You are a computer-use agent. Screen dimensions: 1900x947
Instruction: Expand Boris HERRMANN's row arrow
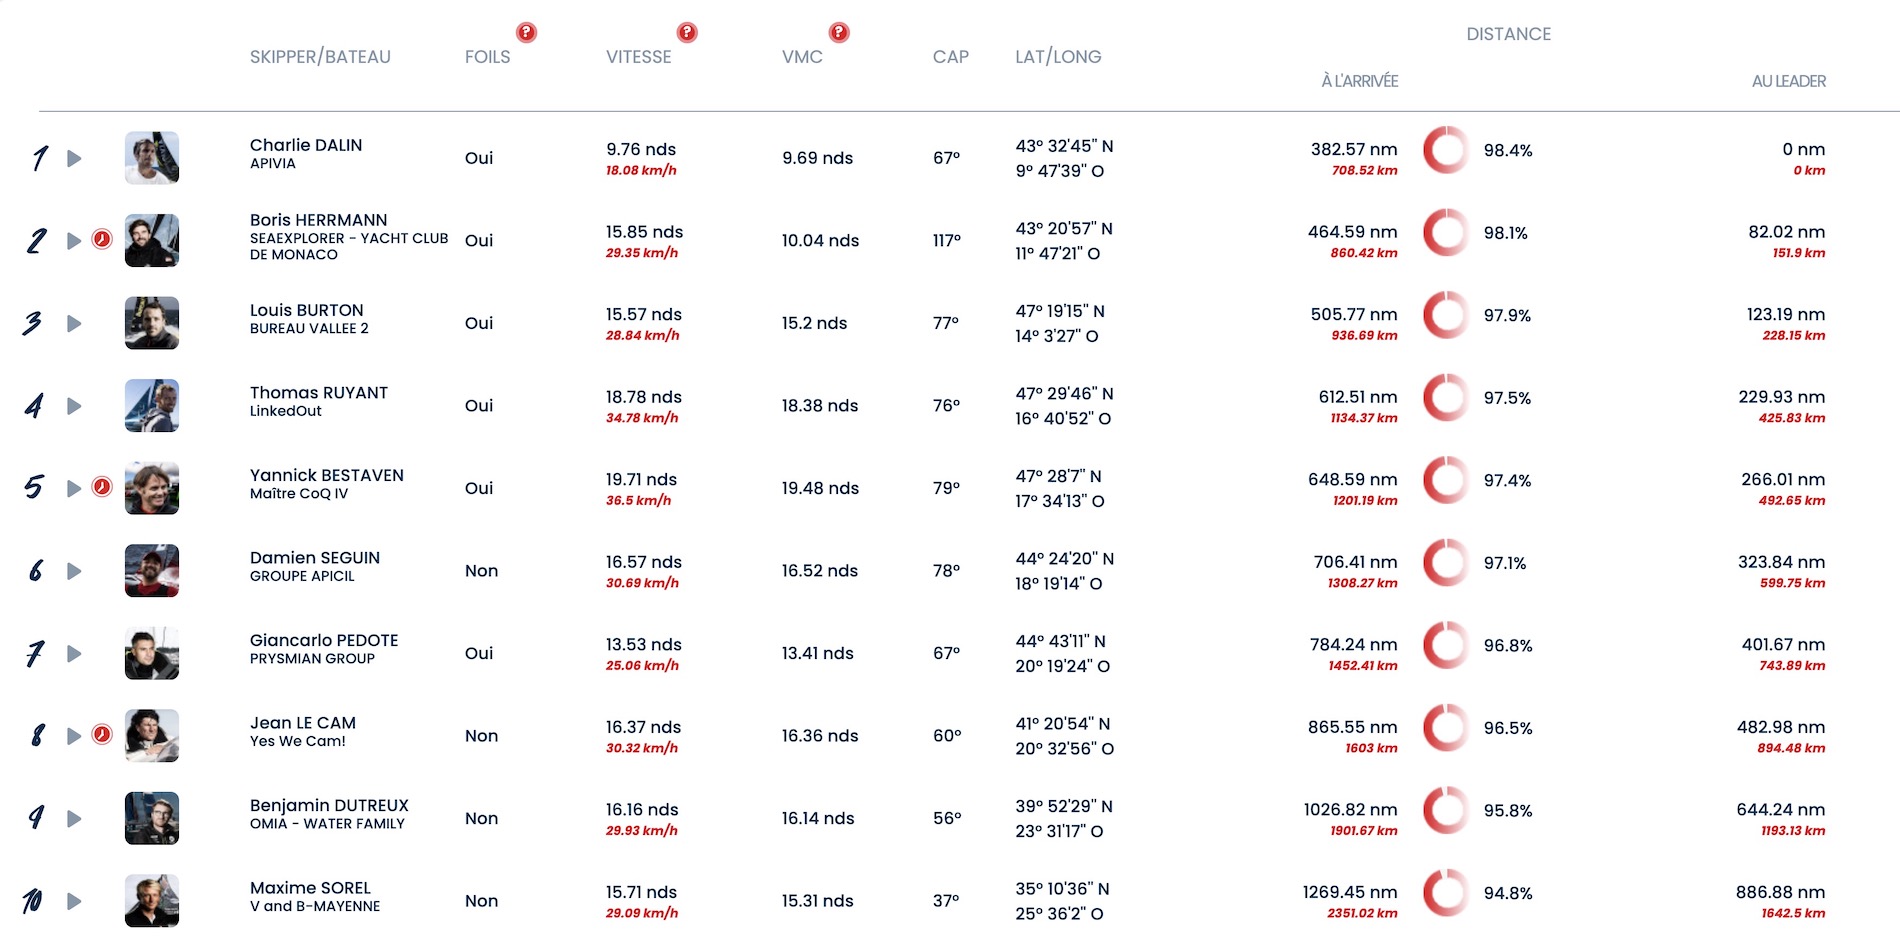74,241
